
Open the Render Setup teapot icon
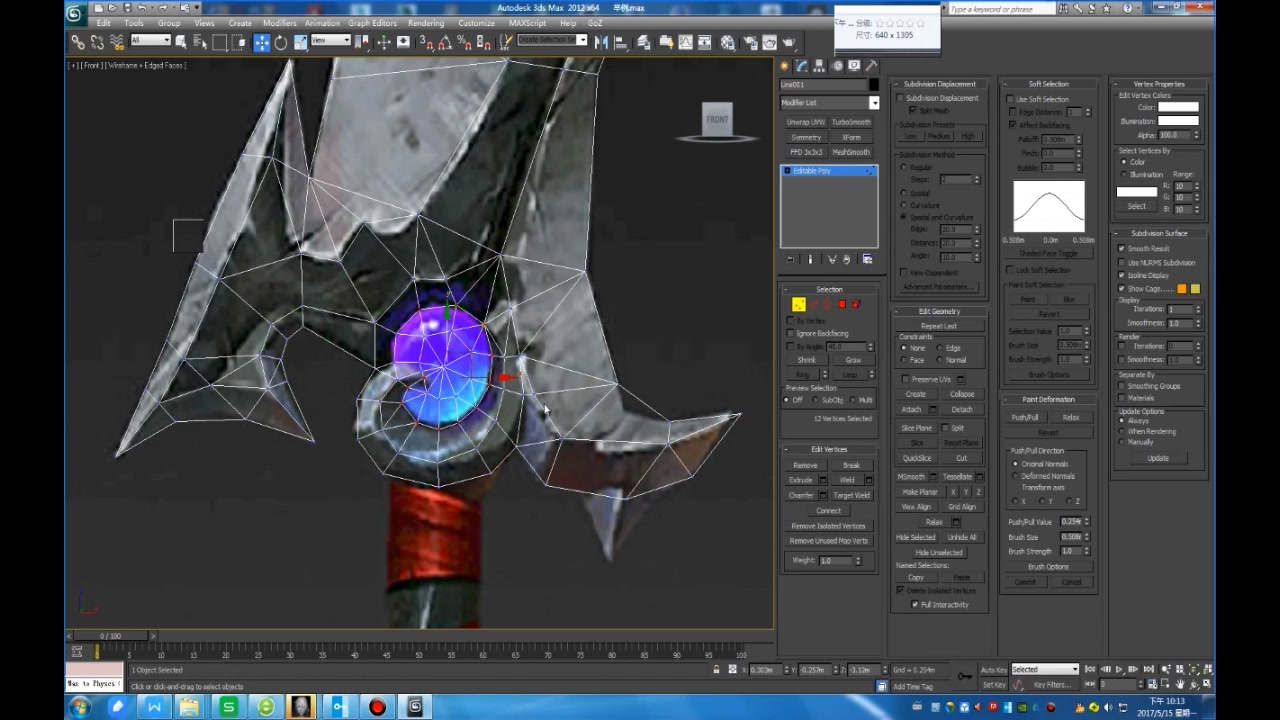[751, 42]
